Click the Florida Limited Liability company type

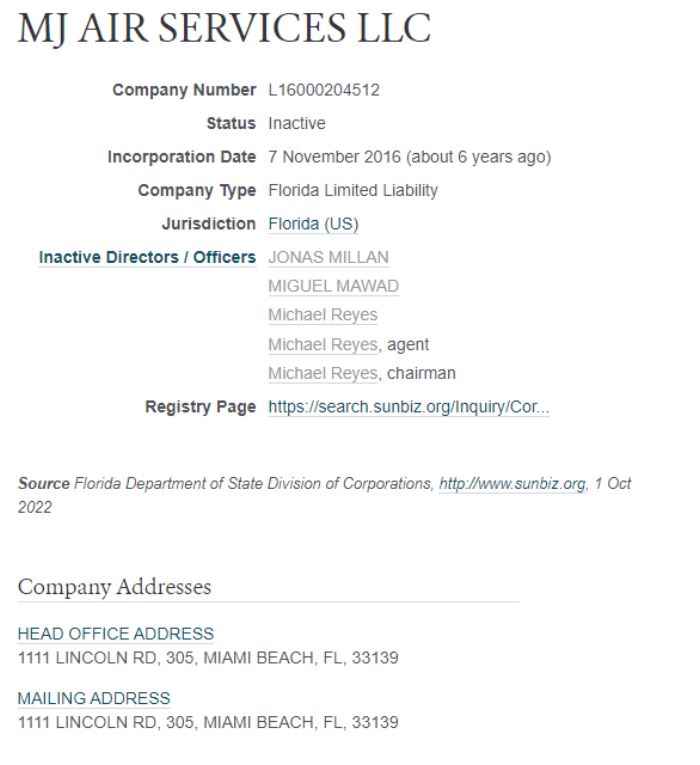coord(352,190)
